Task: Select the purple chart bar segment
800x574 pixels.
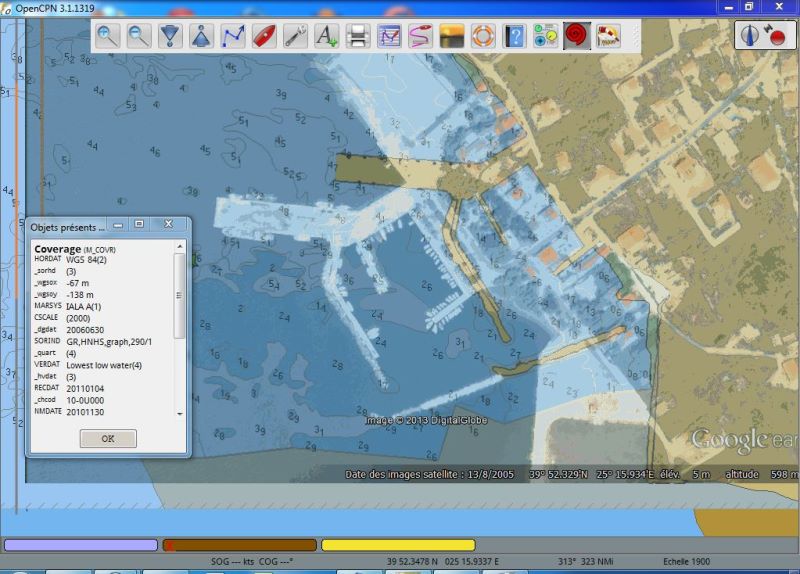Action: click(x=81, y=545)
